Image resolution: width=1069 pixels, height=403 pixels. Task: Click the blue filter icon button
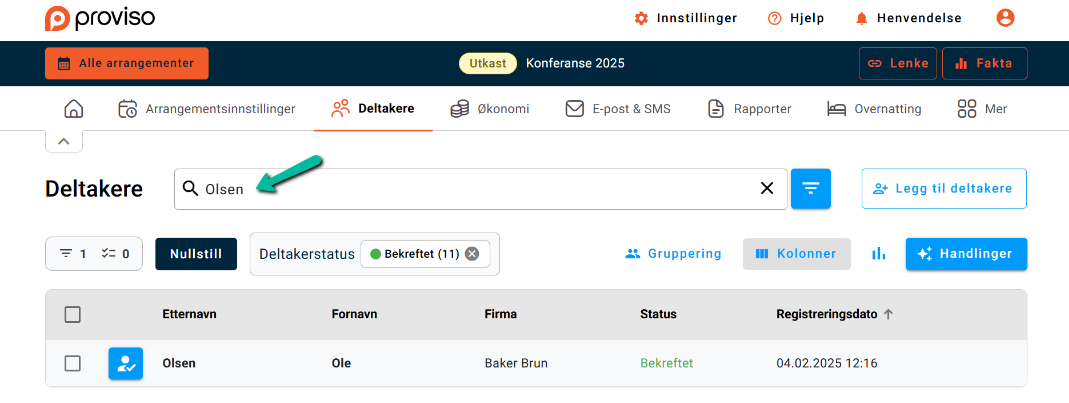[810, 188]
